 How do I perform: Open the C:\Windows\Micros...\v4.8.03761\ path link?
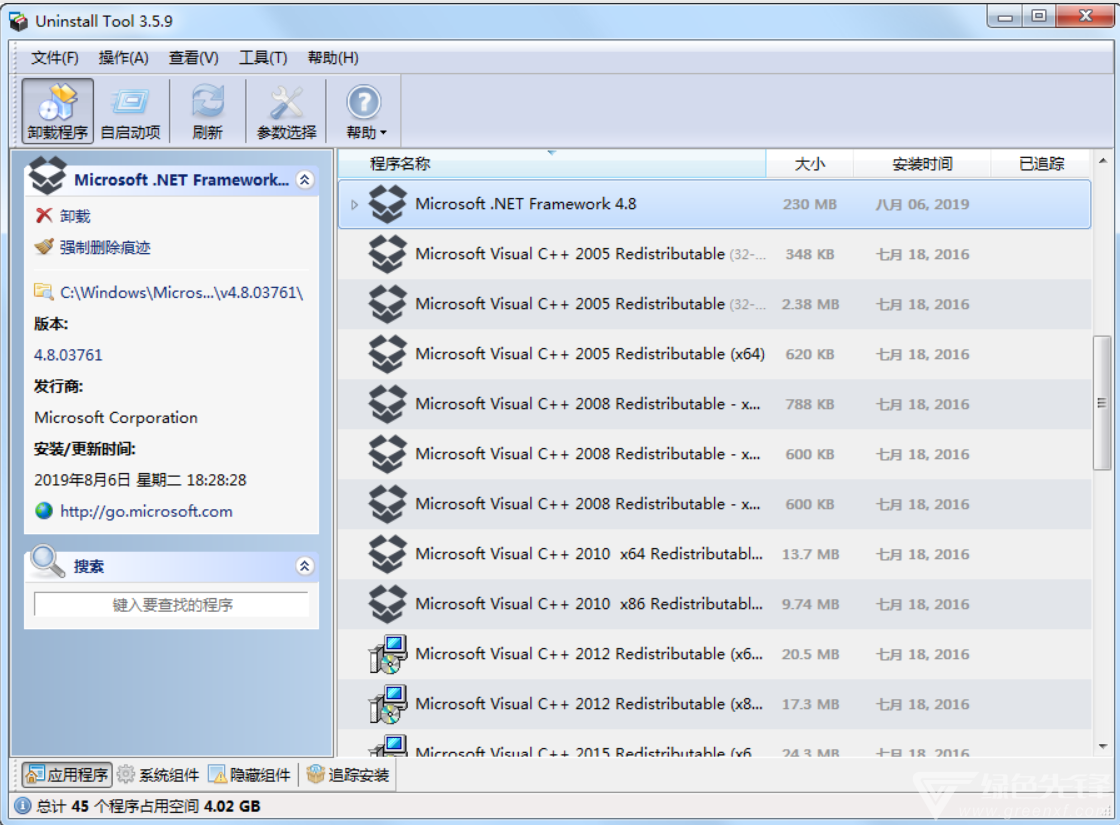tap(181, 292)
